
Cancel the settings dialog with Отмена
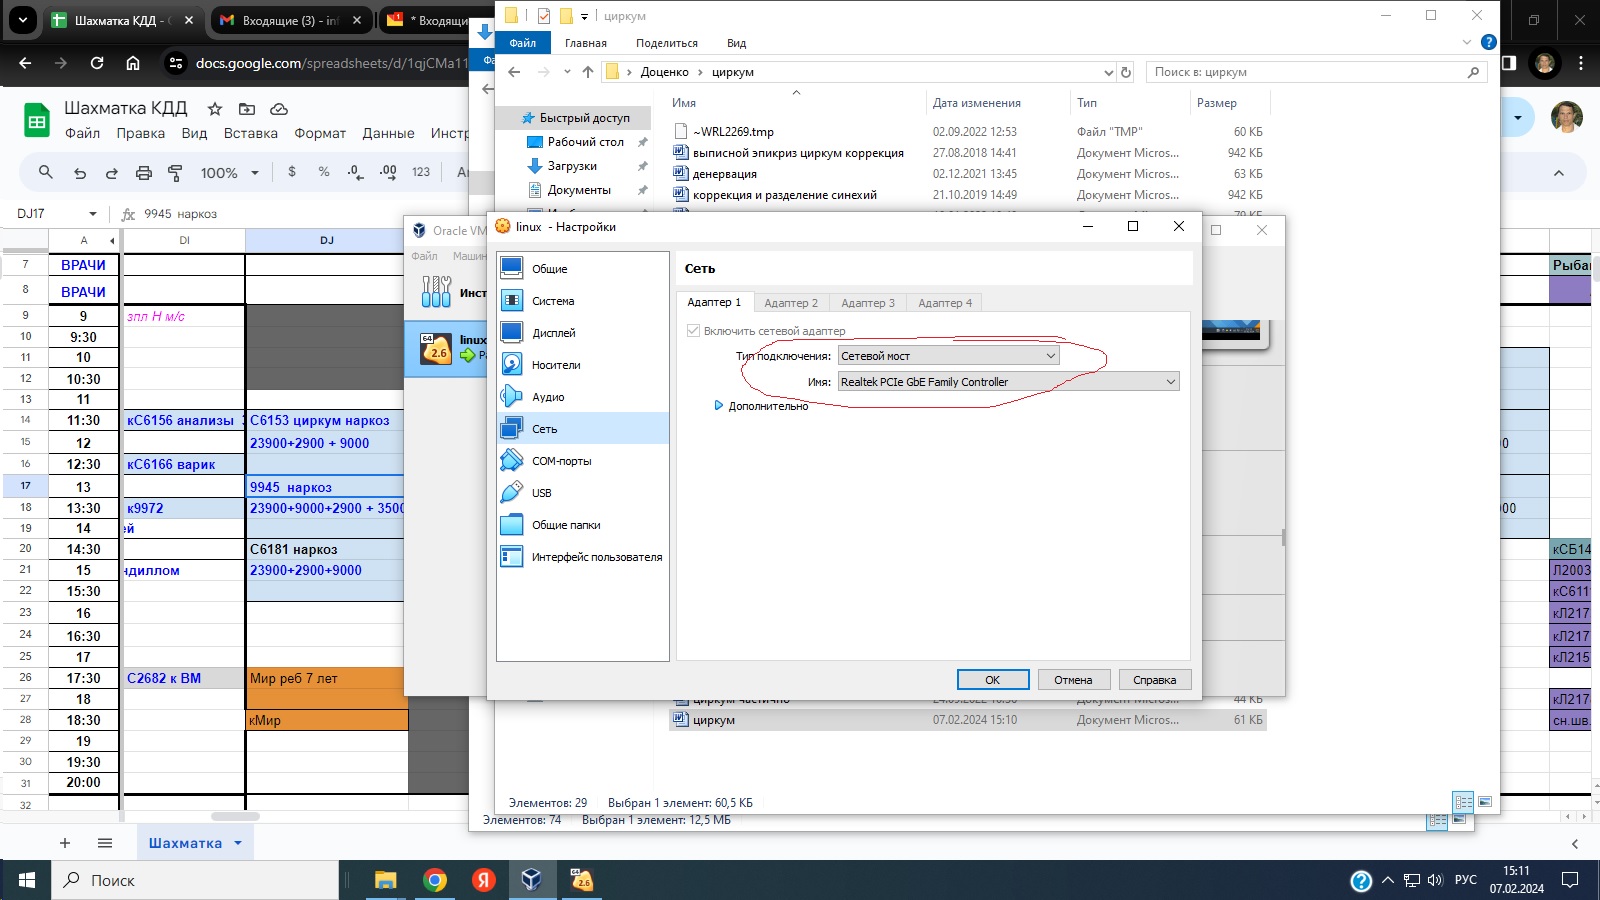(1073, 680)
